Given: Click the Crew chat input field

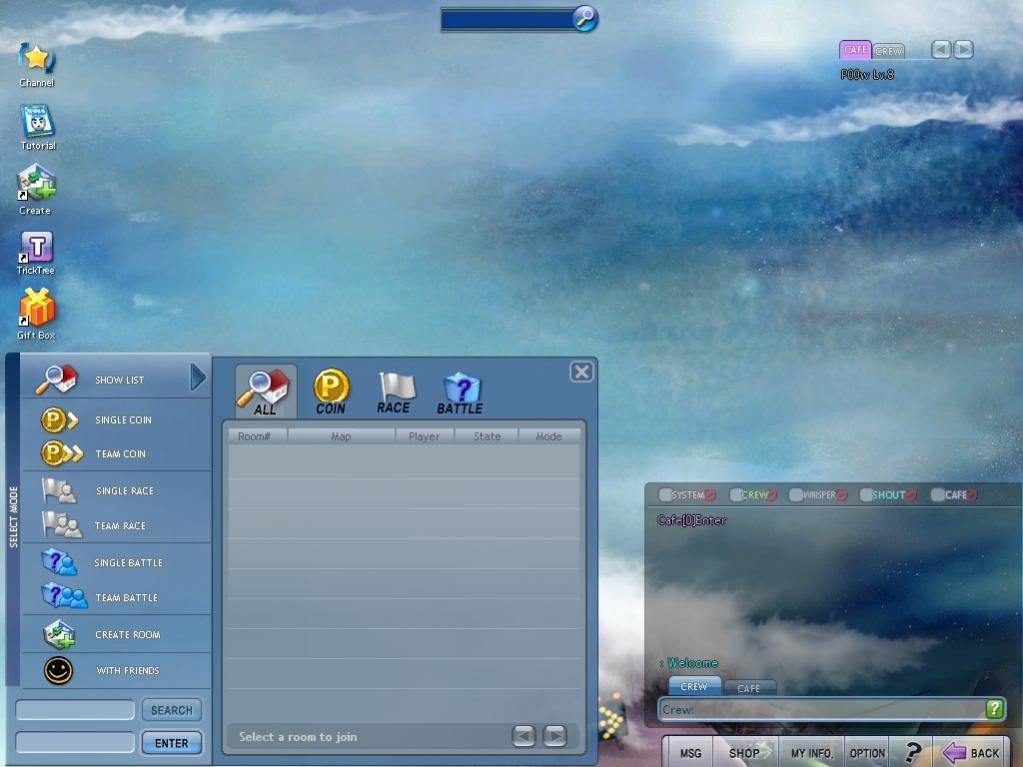Looking at the screenshot, I should [x=820, y=709].
